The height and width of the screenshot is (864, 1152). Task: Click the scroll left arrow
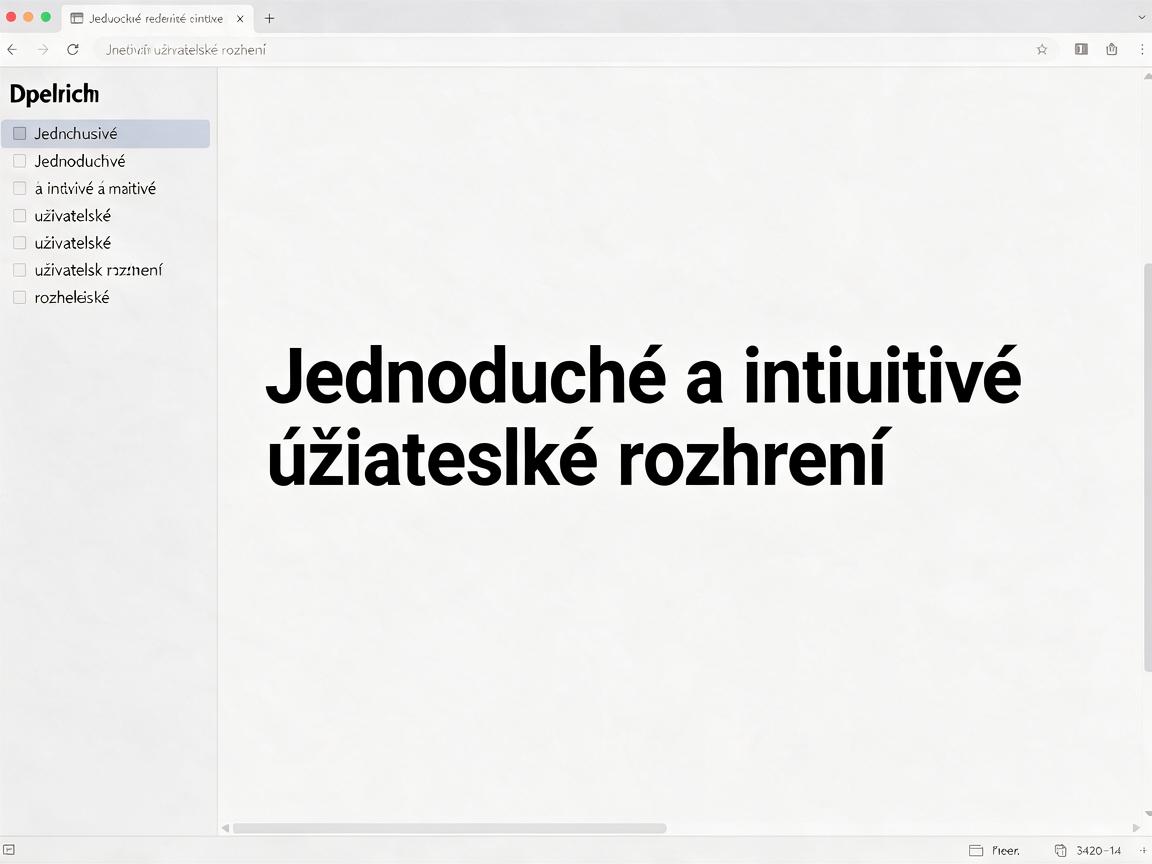tap(225, 828)
